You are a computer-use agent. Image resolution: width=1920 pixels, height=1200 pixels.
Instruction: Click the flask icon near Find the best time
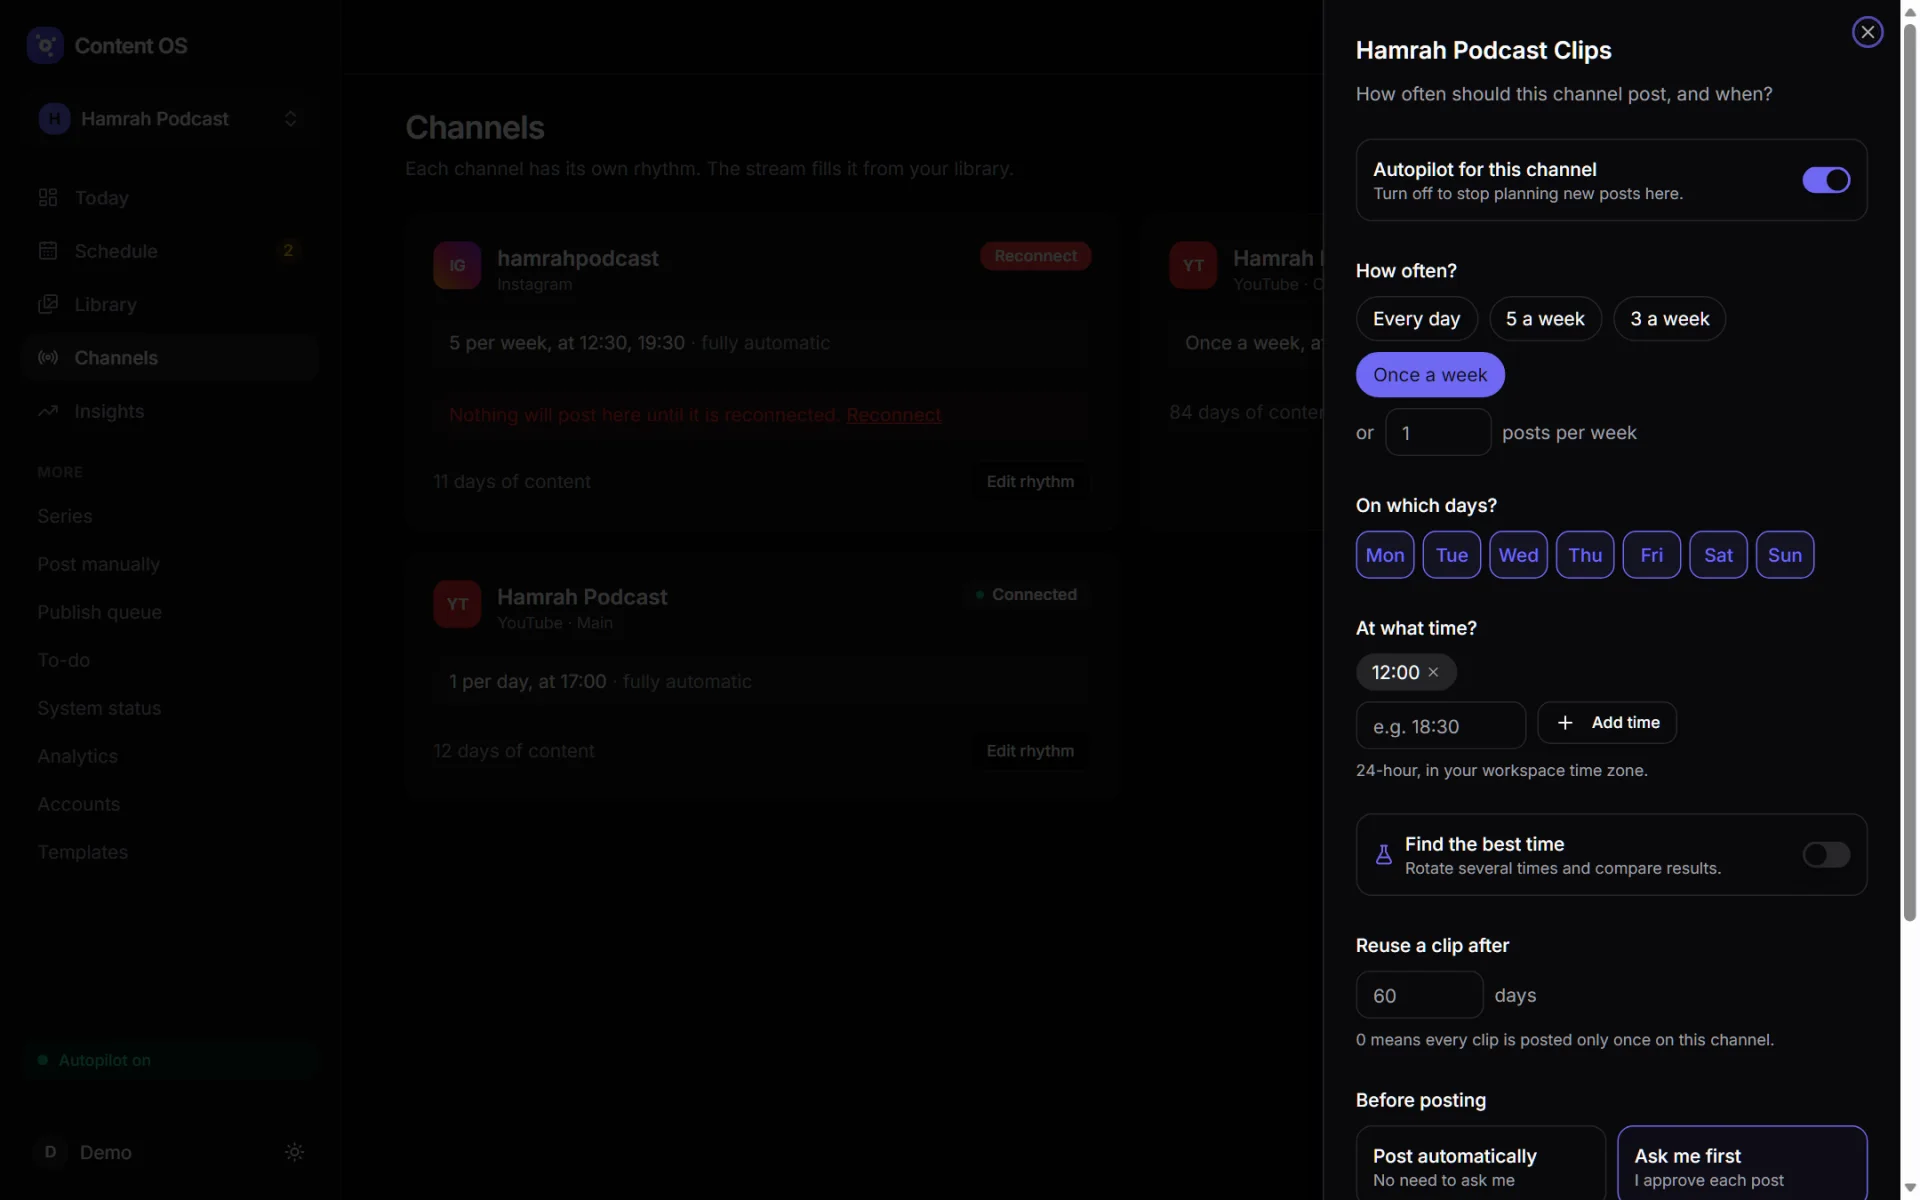[x=1383, y=854]
